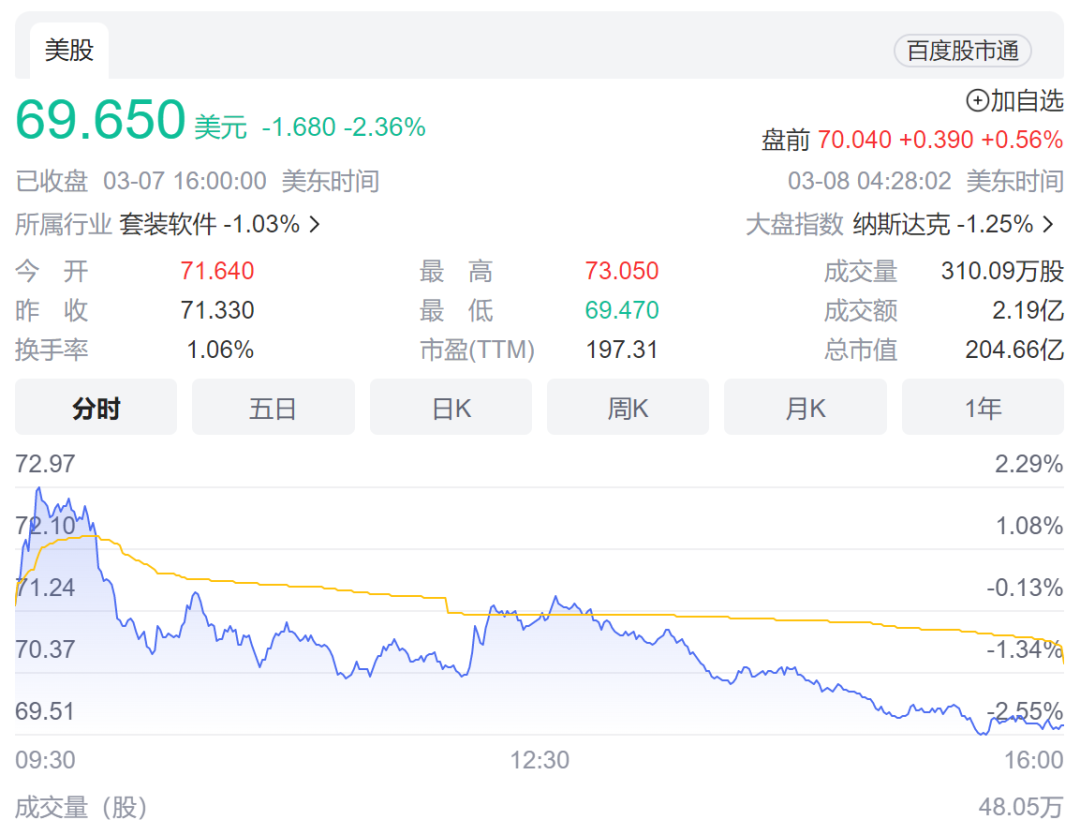Open the 日K candlestick chart
The width and height of the screenshot is (1080, 820).
click(450, 407)
